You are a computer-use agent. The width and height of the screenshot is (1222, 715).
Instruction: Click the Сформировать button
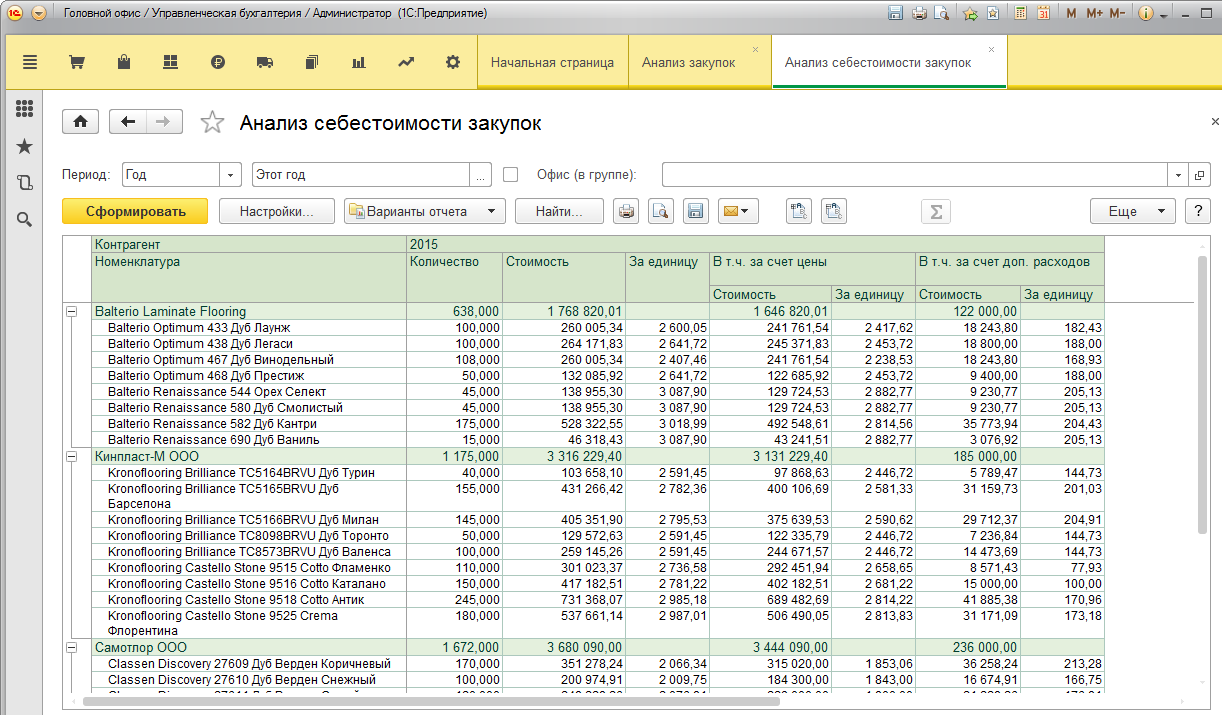(x=135, y=211)
